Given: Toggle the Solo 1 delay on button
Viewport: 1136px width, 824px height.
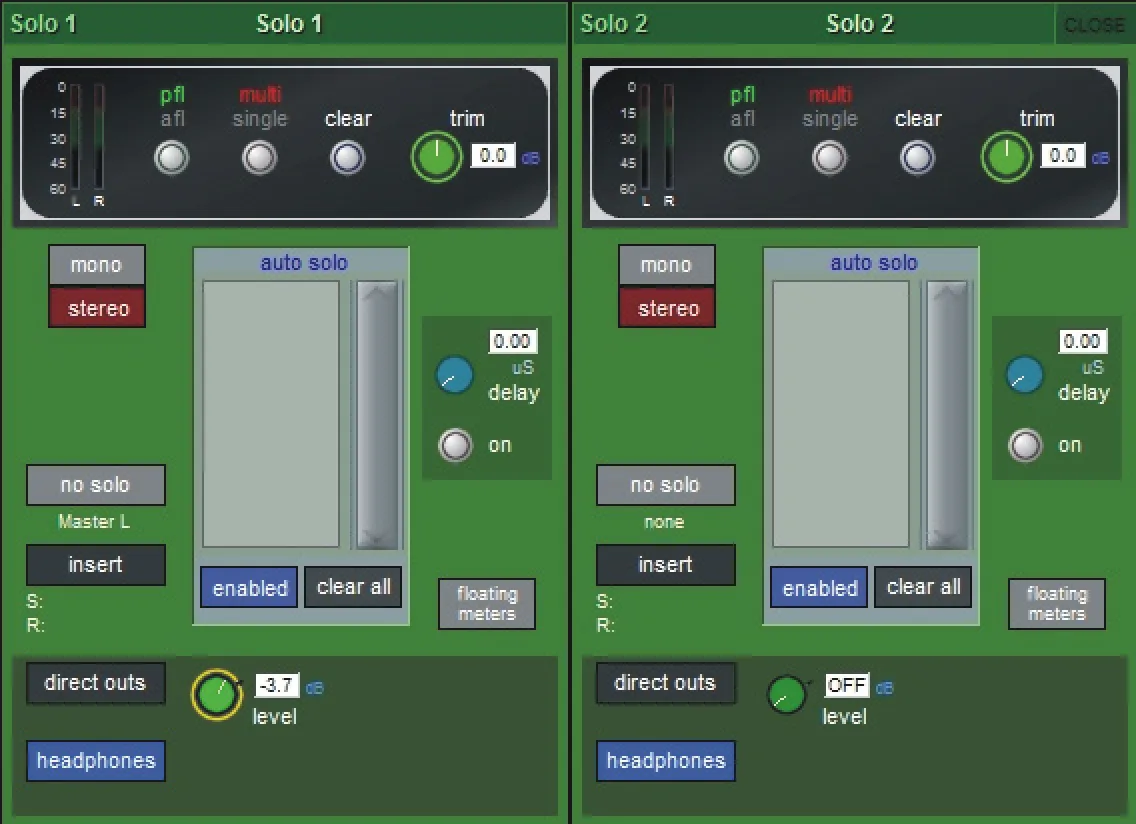Looking at the screenshot, I should pos(456,445).
